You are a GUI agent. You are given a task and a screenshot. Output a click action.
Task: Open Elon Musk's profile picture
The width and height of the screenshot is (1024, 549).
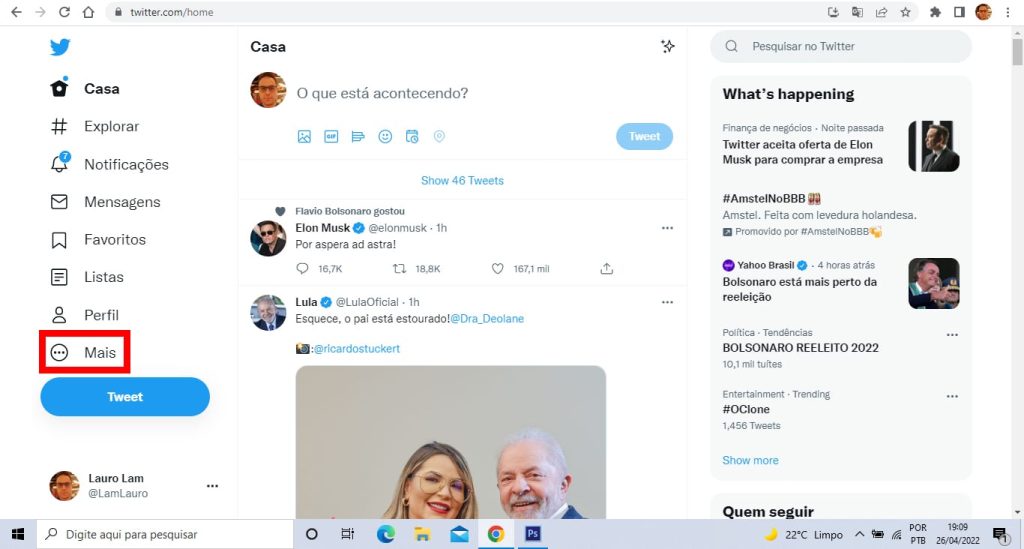pos(268,238)
